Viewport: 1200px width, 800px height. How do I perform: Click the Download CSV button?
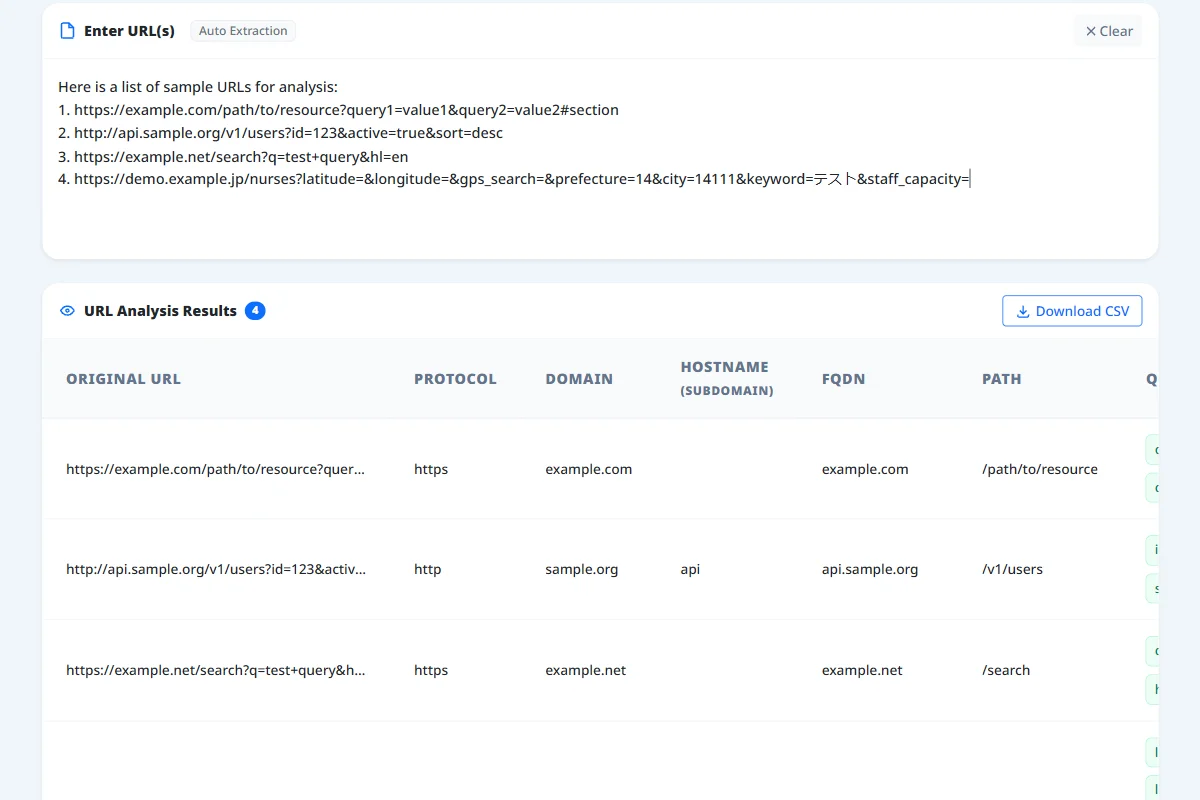[x=1072, y=311]
